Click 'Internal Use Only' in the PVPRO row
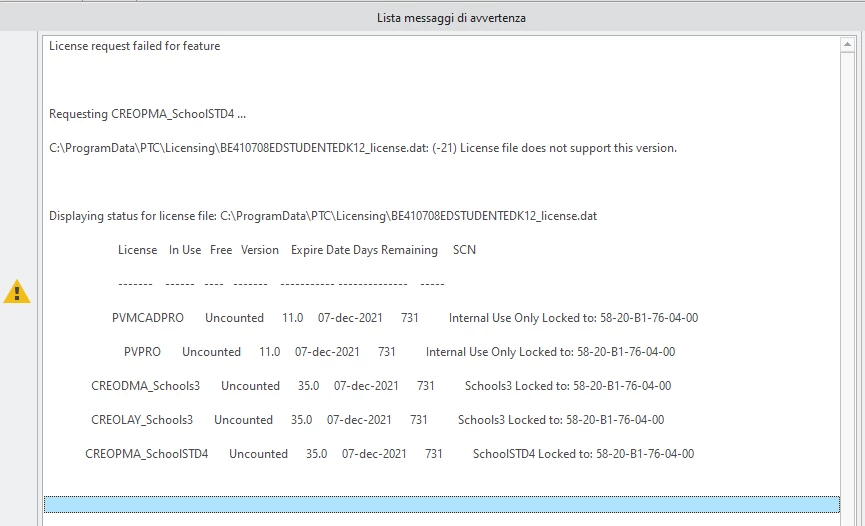This screenshot has height=526, width=865. coord(471,352)
